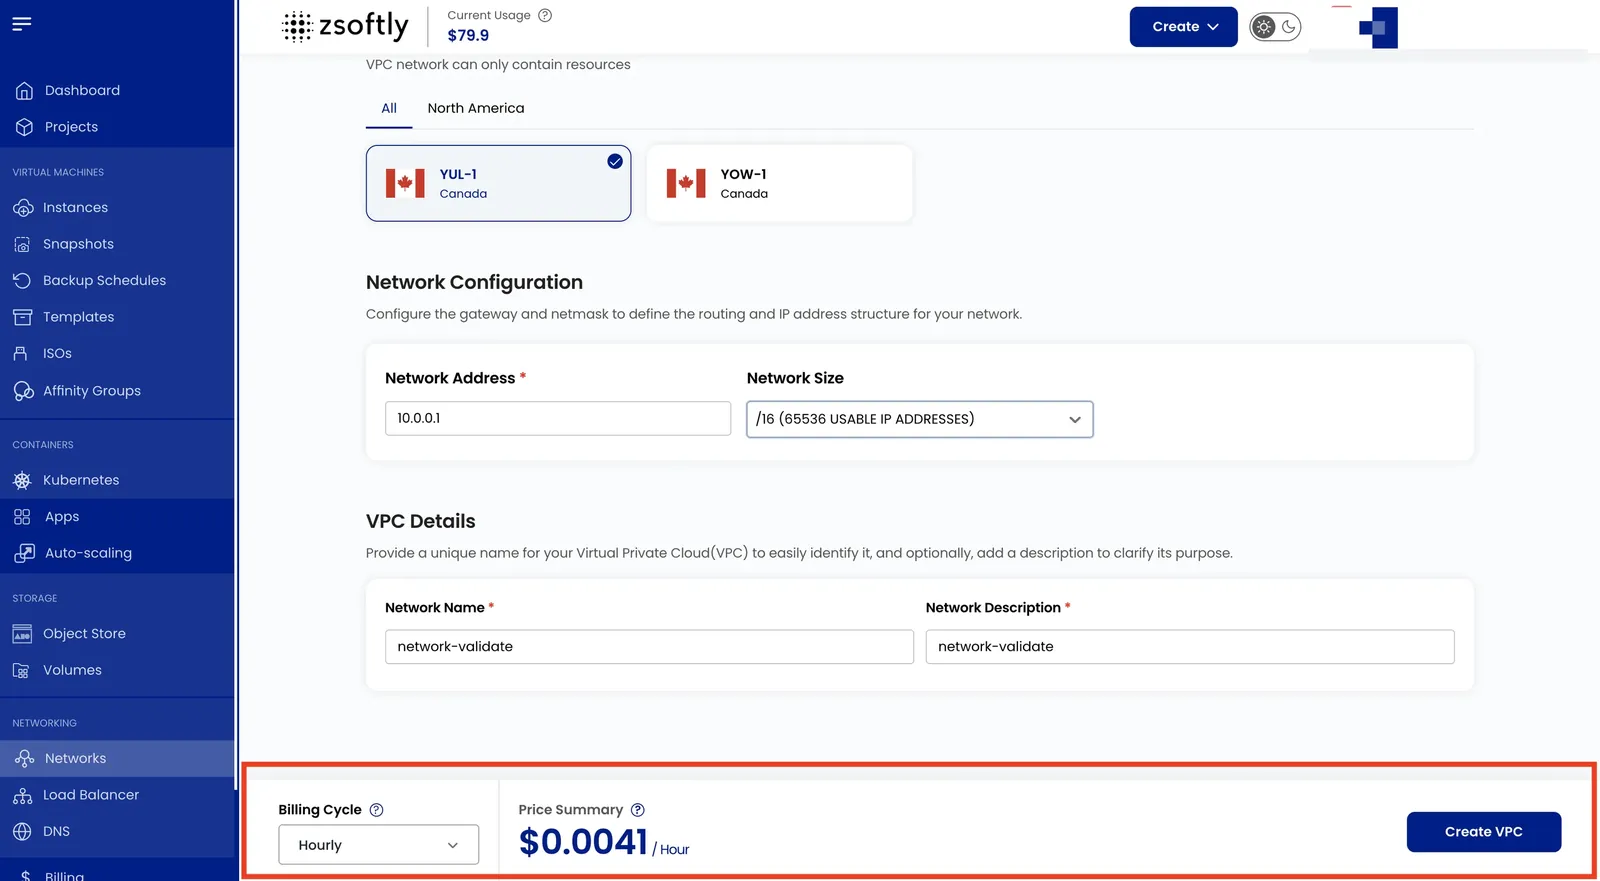Click the Network Description input field

(1190, 647)
